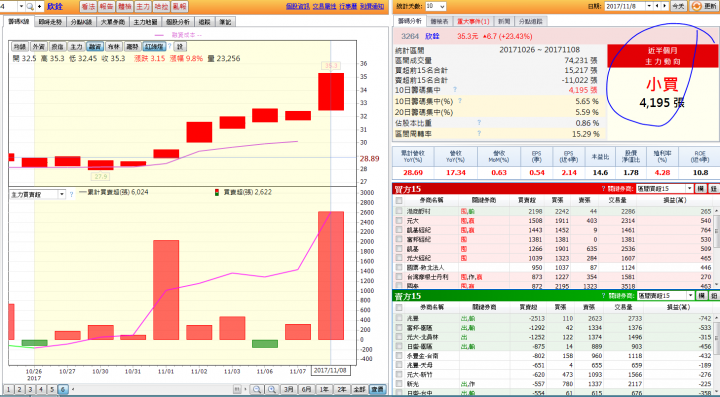720x397 pixels.
Task: Switch to the 重大事件(1) tab
Action: (x=473, y=21)
